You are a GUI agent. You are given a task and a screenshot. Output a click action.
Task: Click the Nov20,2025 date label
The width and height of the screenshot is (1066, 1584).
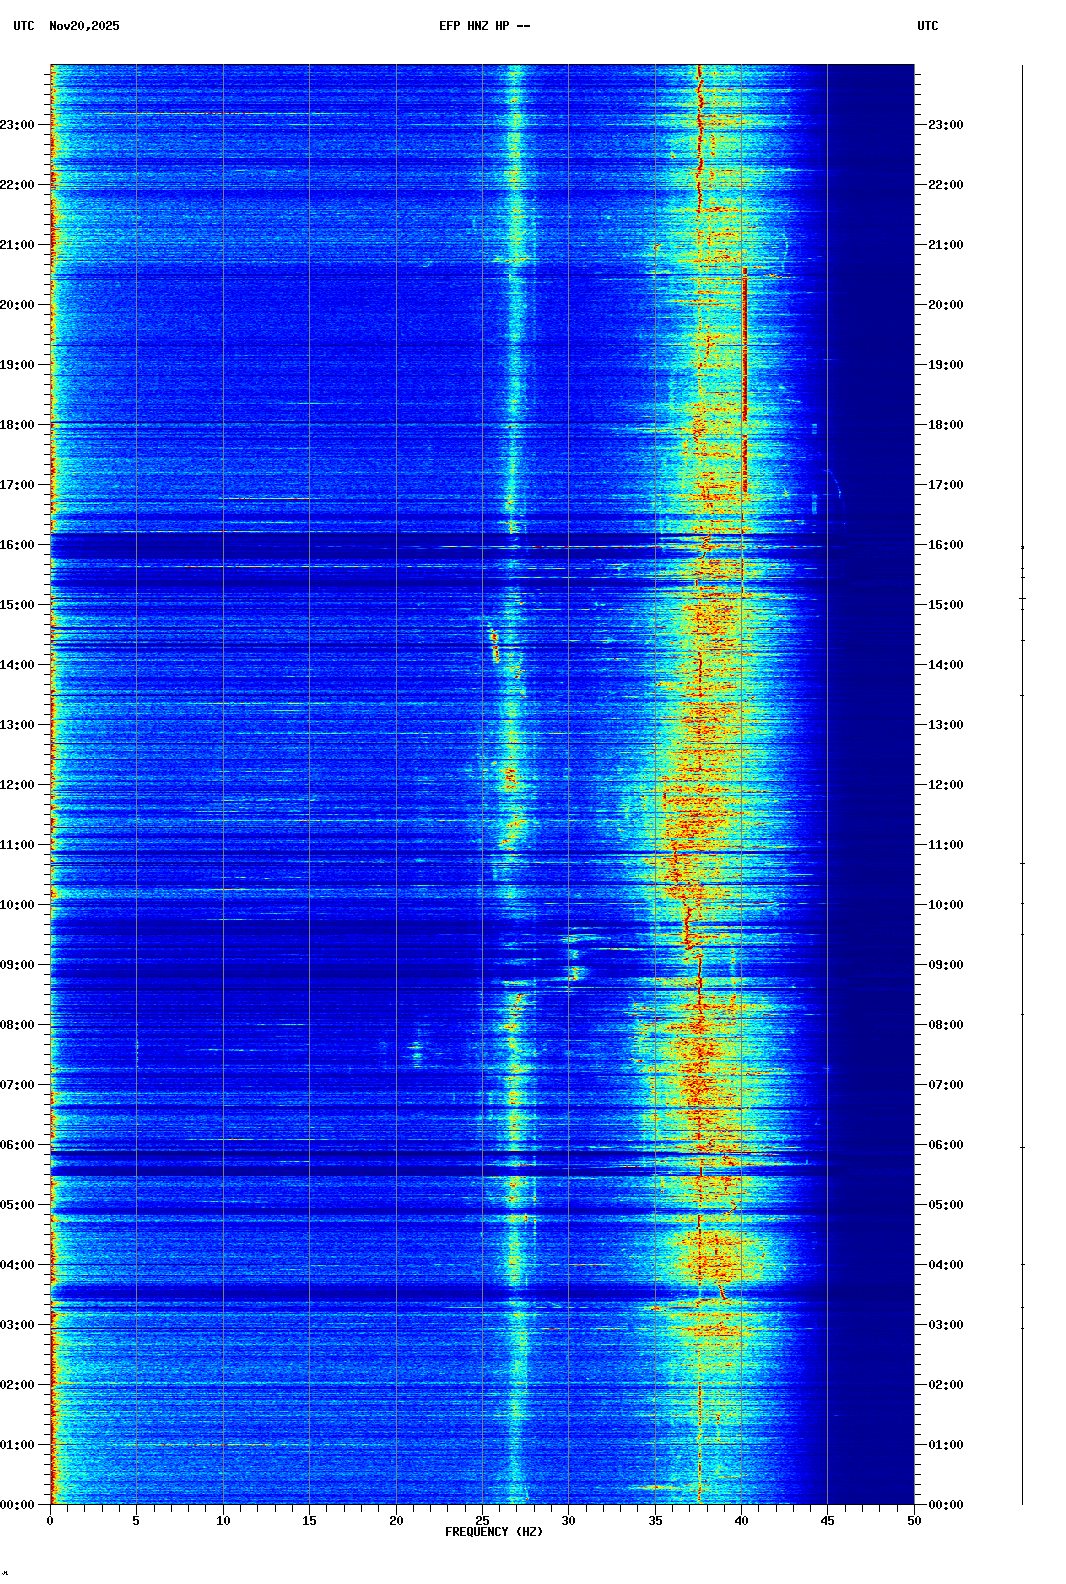[x=84, y=26]
